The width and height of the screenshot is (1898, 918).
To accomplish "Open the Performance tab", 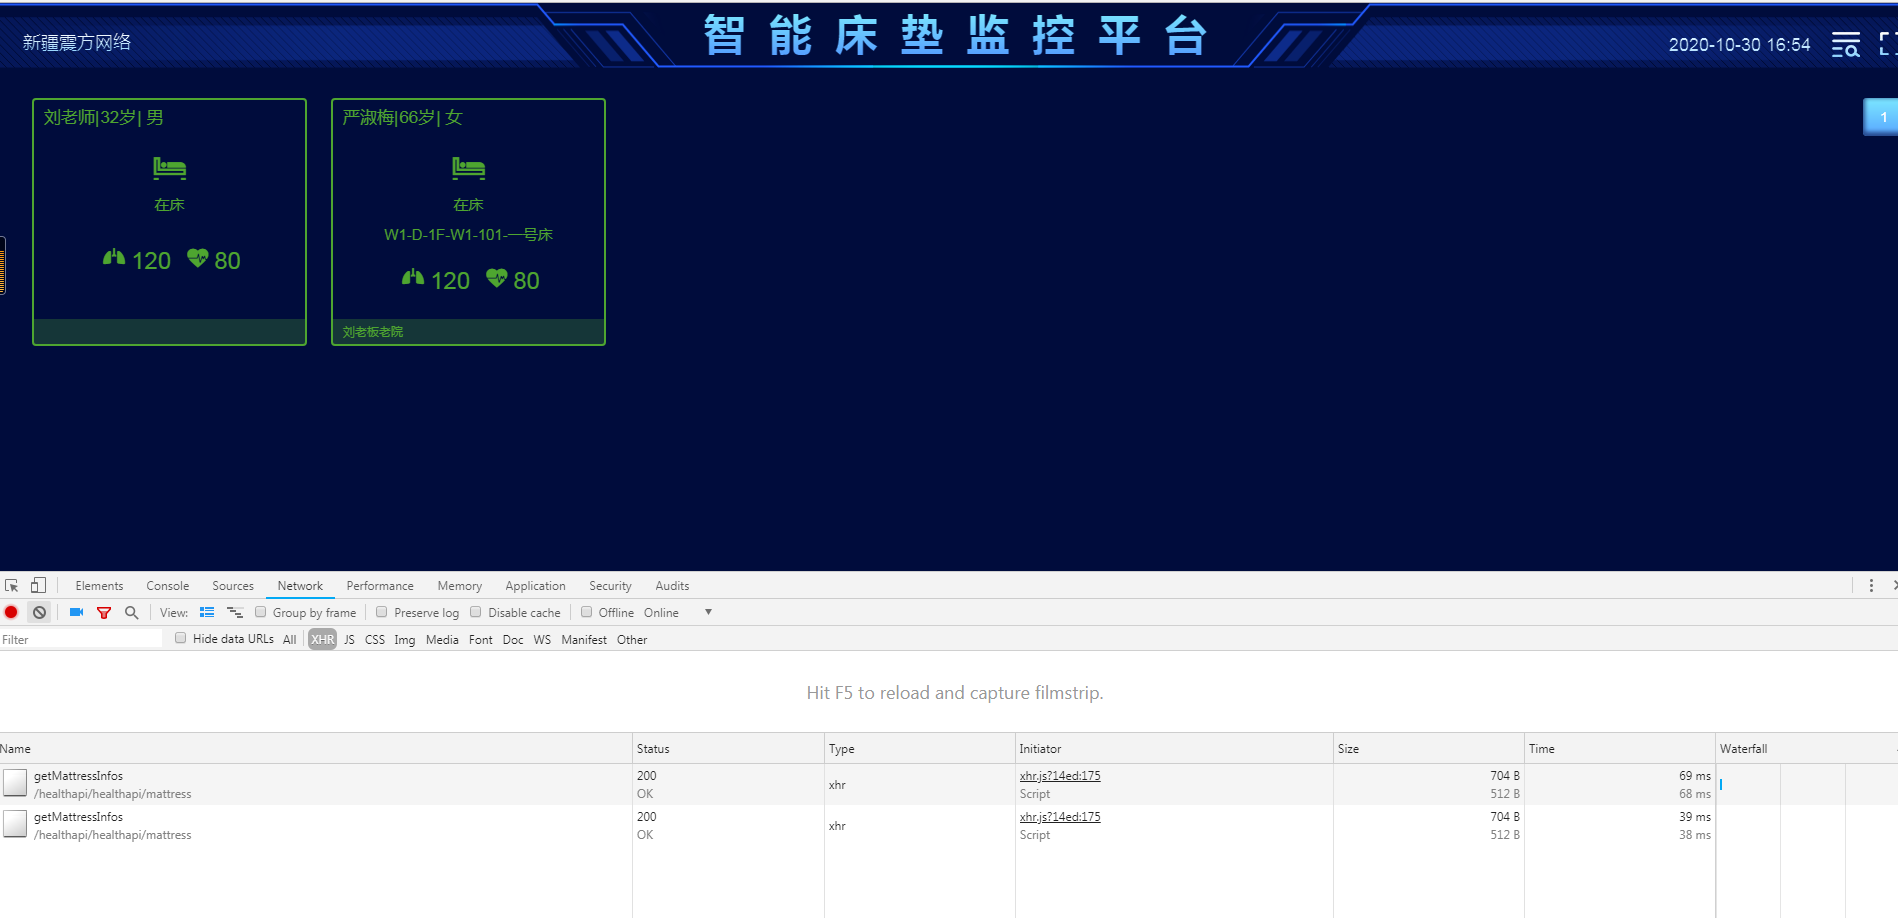I will [x=379, y=586].
